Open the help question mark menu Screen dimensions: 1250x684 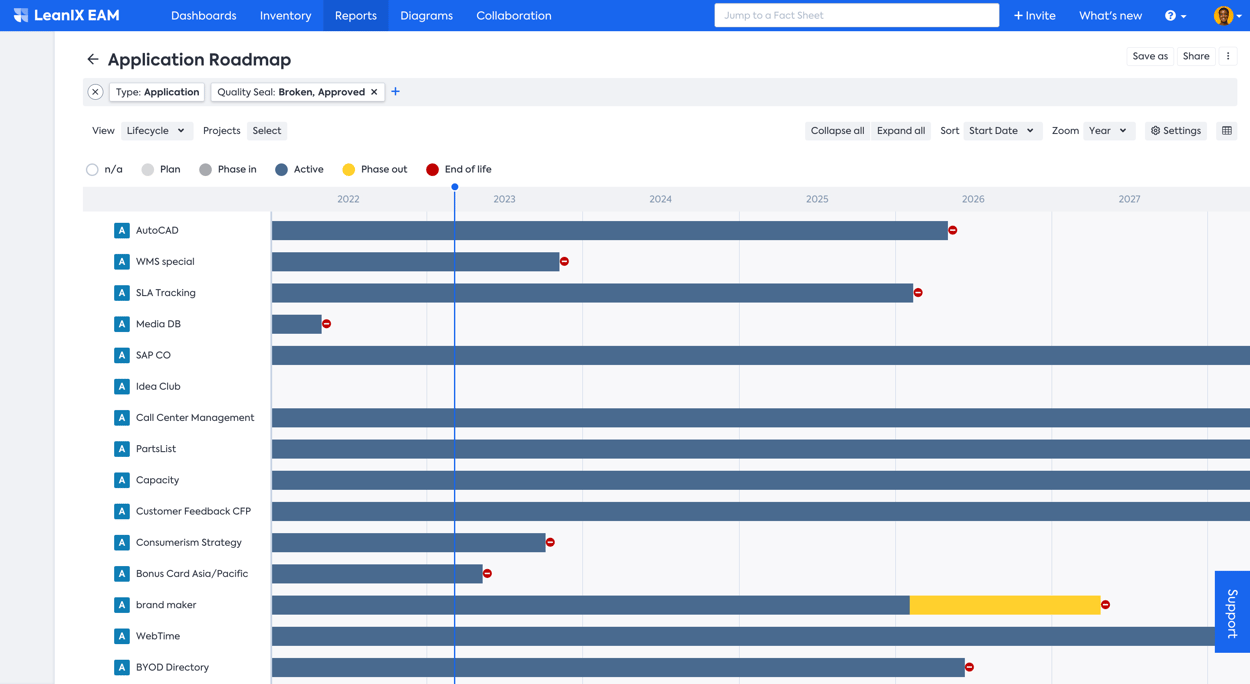point(1174,16)
